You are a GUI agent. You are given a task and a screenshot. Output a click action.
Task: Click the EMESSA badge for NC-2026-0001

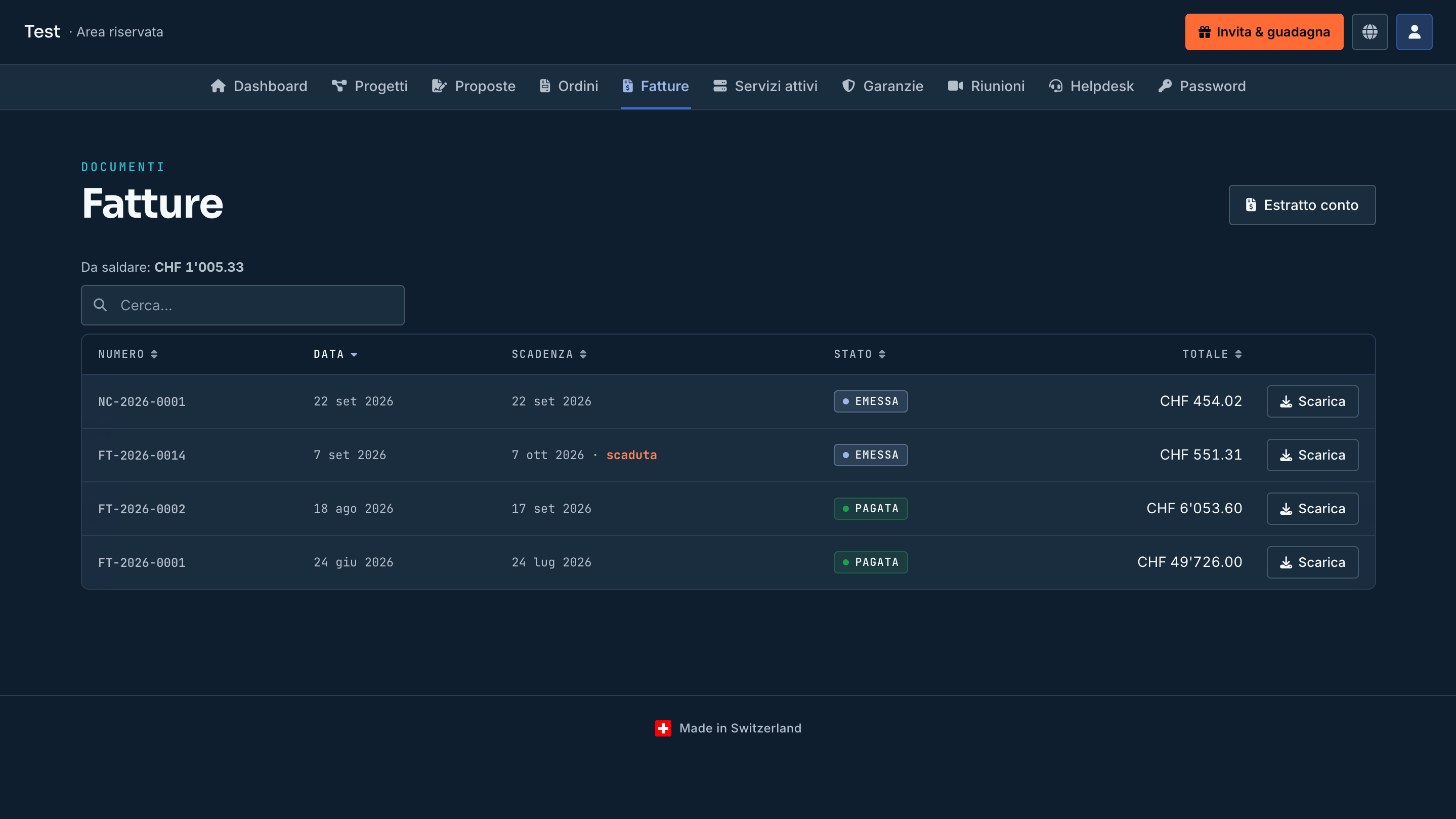[871, 401]
